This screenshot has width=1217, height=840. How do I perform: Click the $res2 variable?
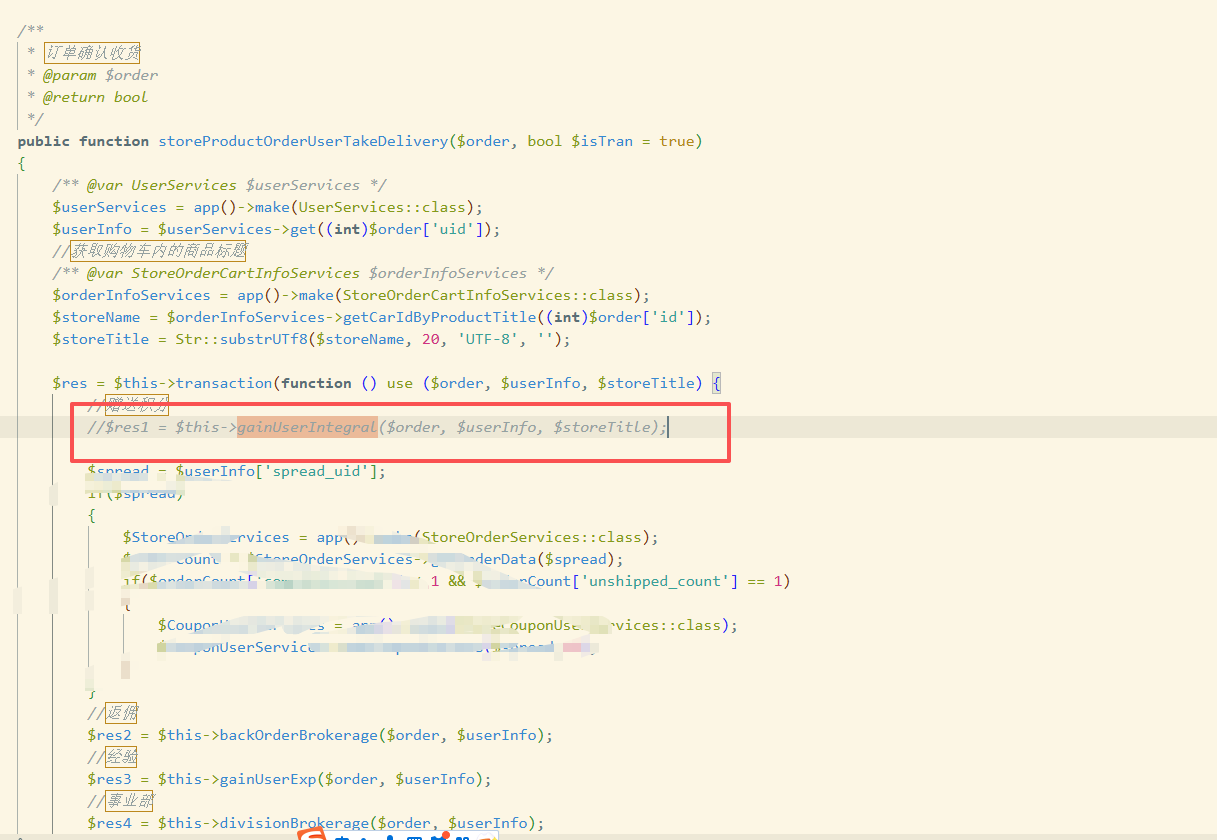tap(109, 735)
